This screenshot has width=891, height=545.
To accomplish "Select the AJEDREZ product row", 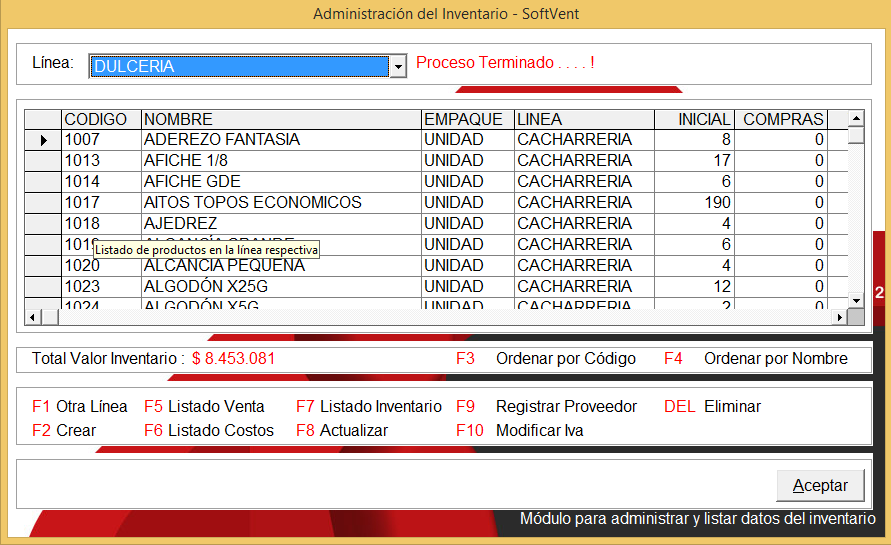I will 280,223.
